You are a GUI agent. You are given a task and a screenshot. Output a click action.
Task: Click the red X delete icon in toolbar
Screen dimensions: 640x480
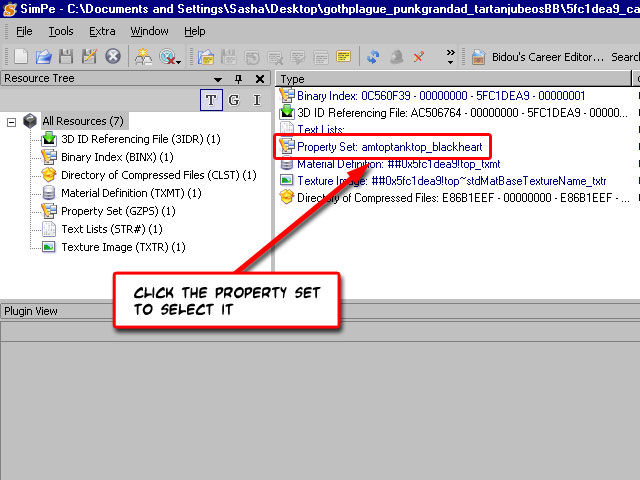coord(418,56)
